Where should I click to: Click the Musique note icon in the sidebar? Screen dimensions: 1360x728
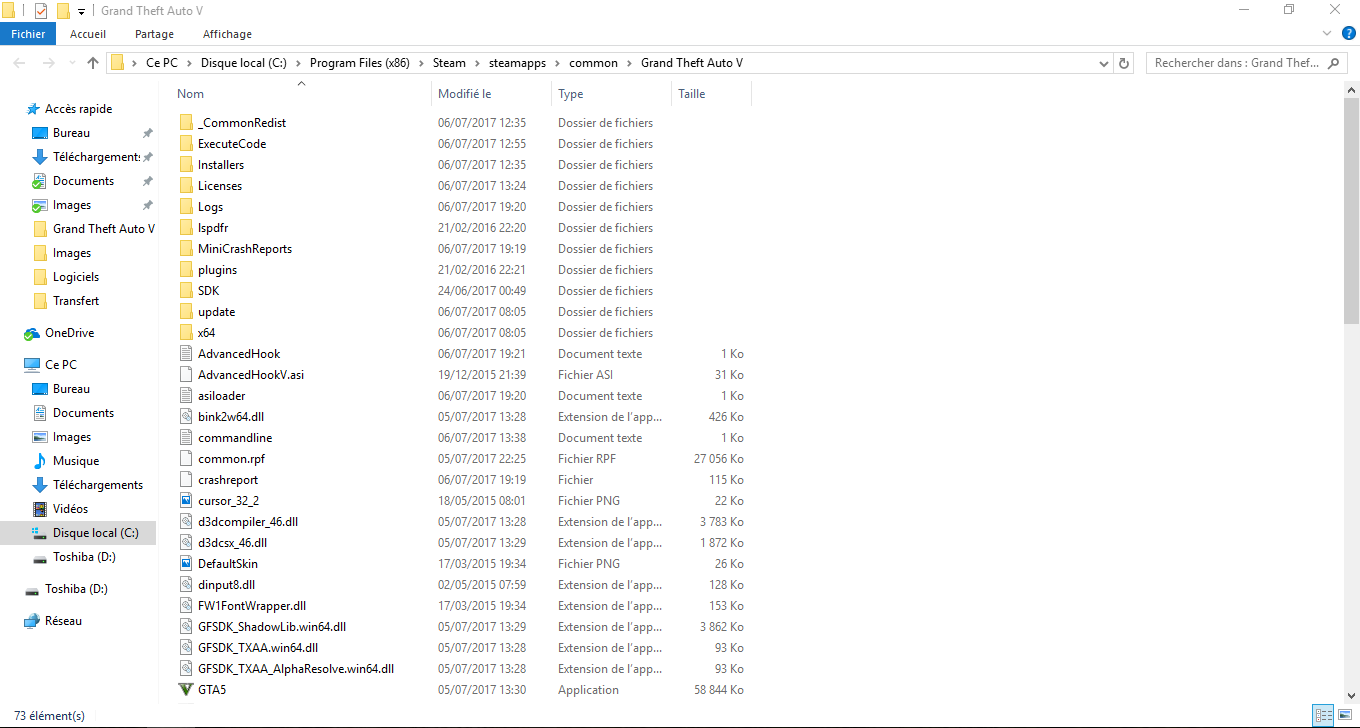[x=40, y=461]
